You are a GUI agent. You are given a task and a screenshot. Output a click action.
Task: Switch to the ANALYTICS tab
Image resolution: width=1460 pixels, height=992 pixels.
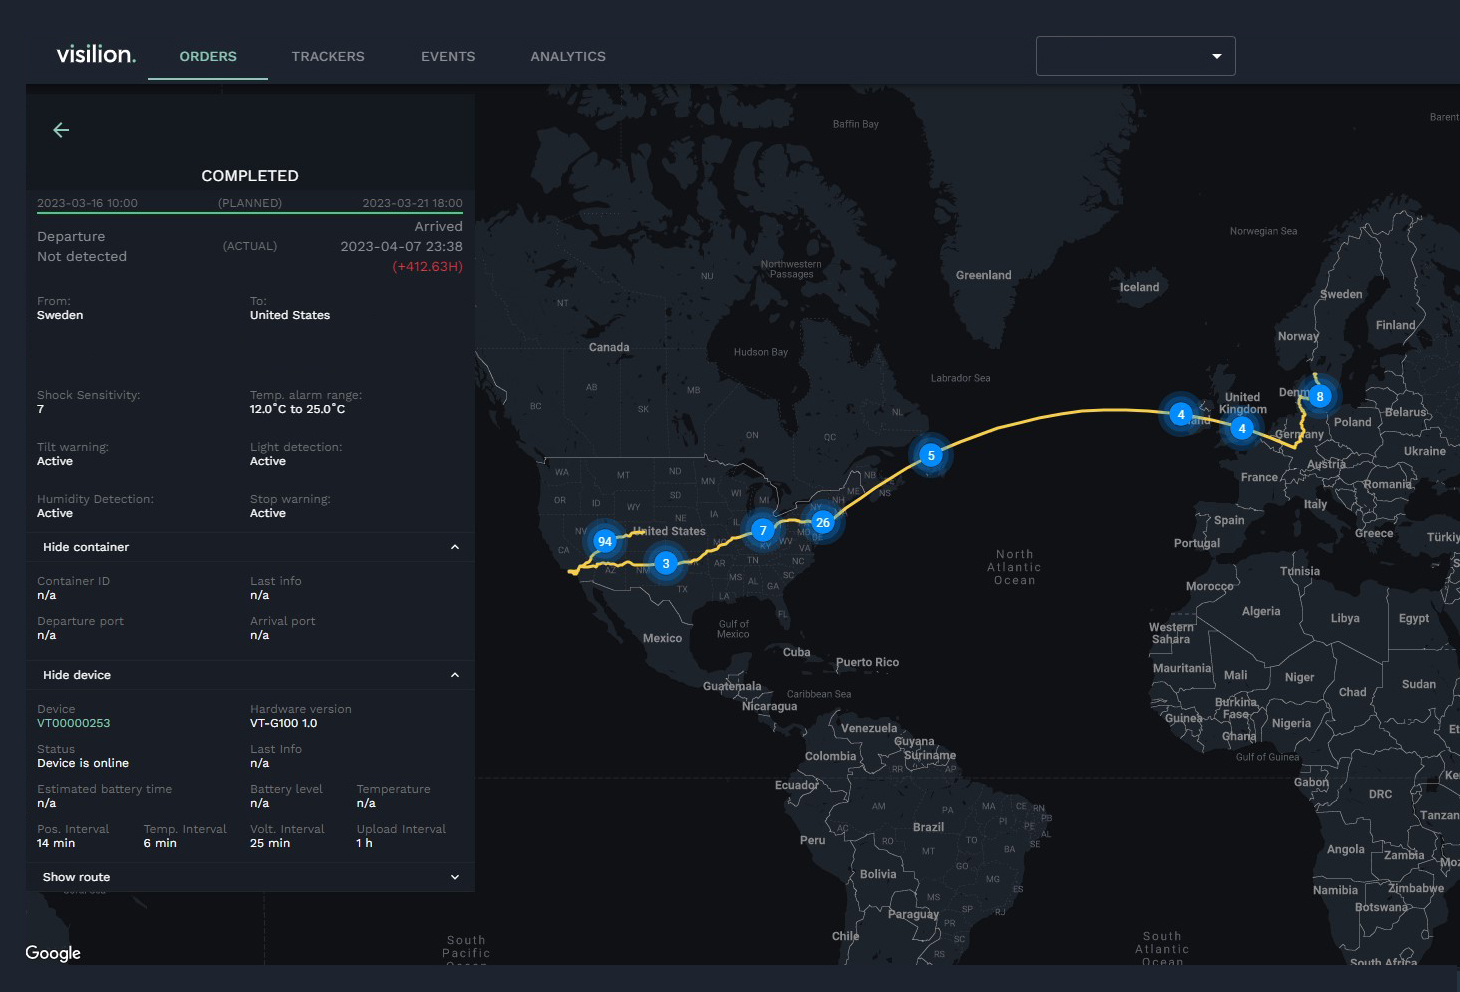pyautogui.click(x=568, y=56)
